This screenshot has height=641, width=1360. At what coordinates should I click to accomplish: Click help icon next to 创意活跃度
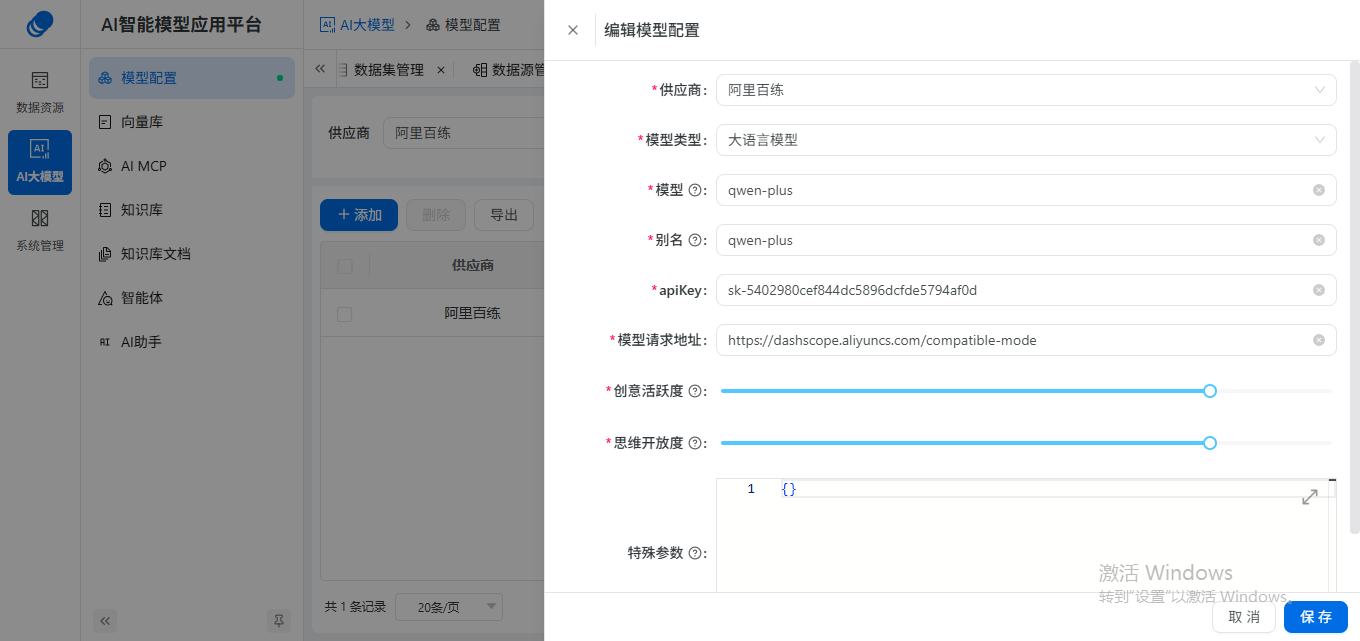pos(695,391)
